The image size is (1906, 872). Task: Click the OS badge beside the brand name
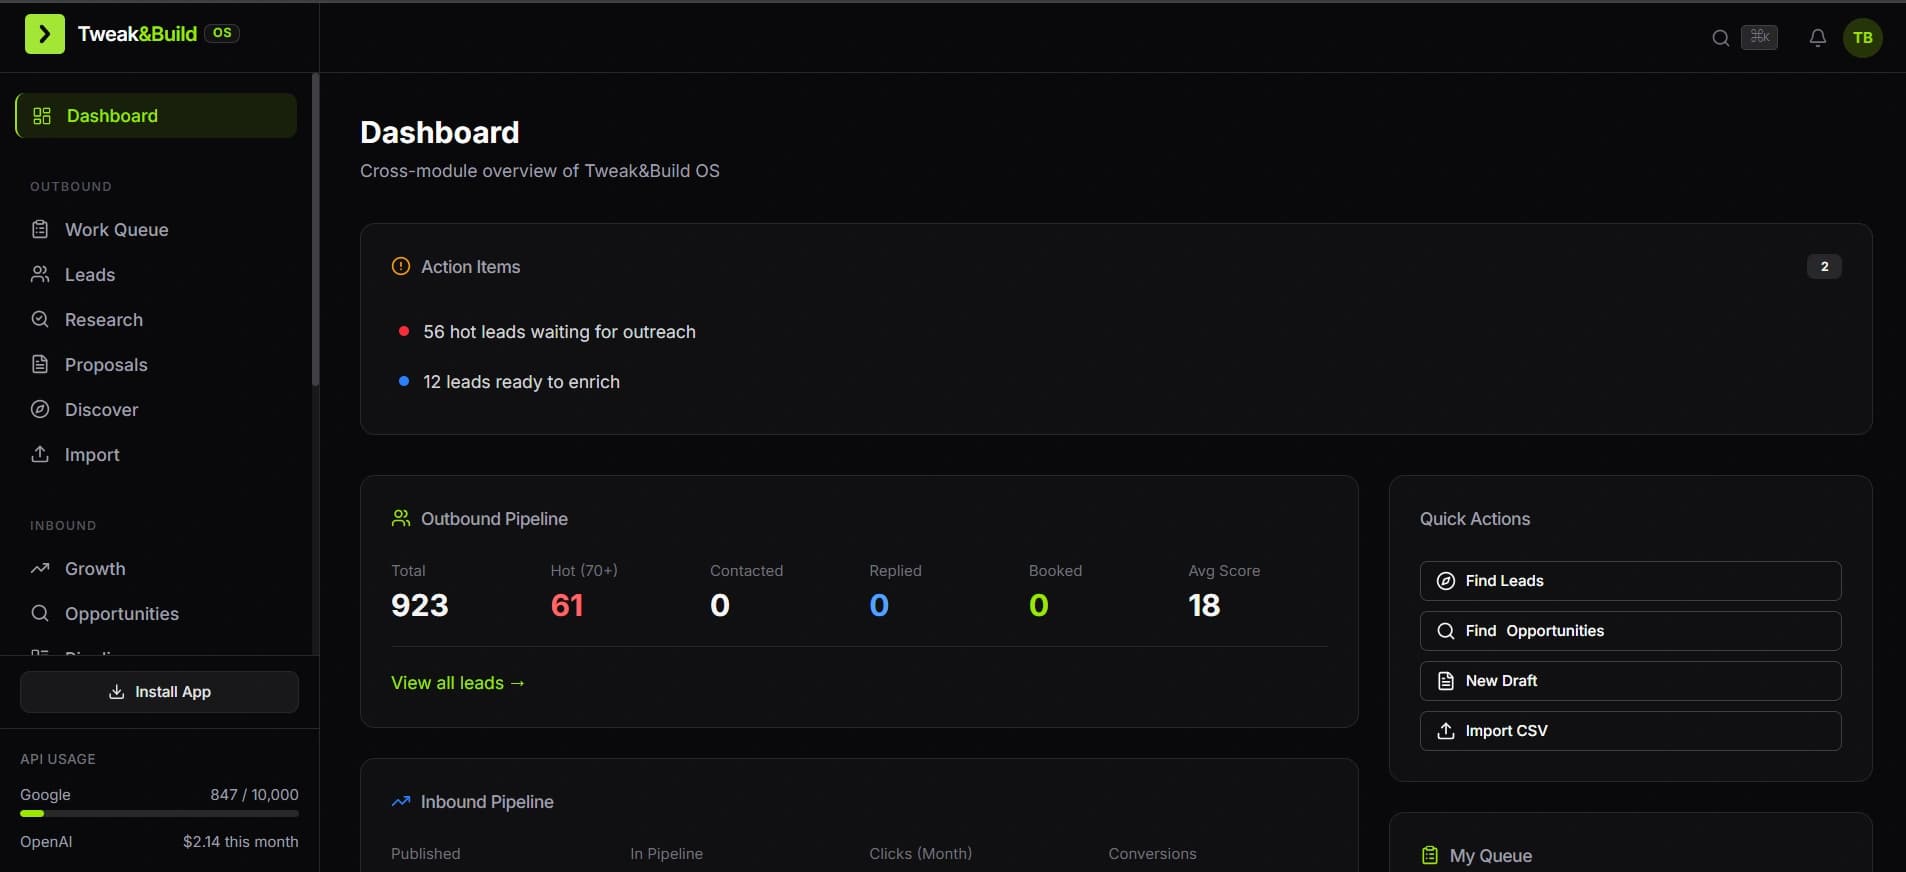pyautogui.click(x=222, y=33)
